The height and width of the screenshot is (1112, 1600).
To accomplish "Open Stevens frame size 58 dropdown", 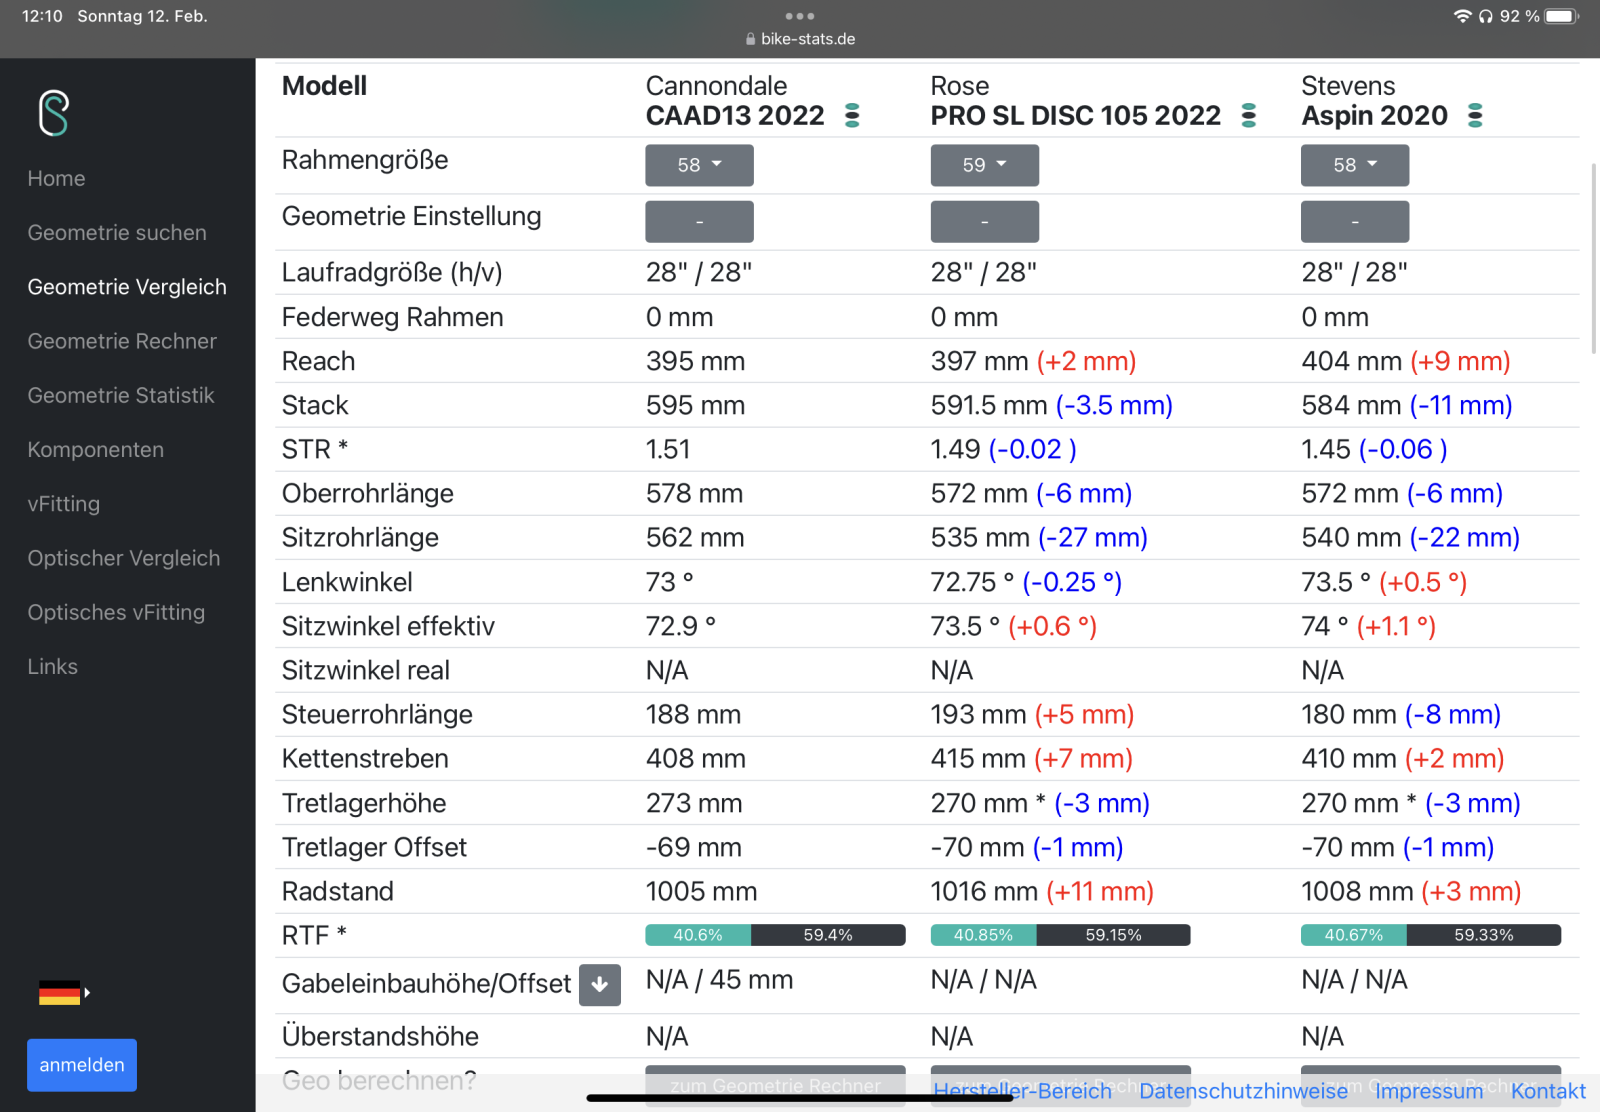I will pyautogui.click(x=1354, y=165).
